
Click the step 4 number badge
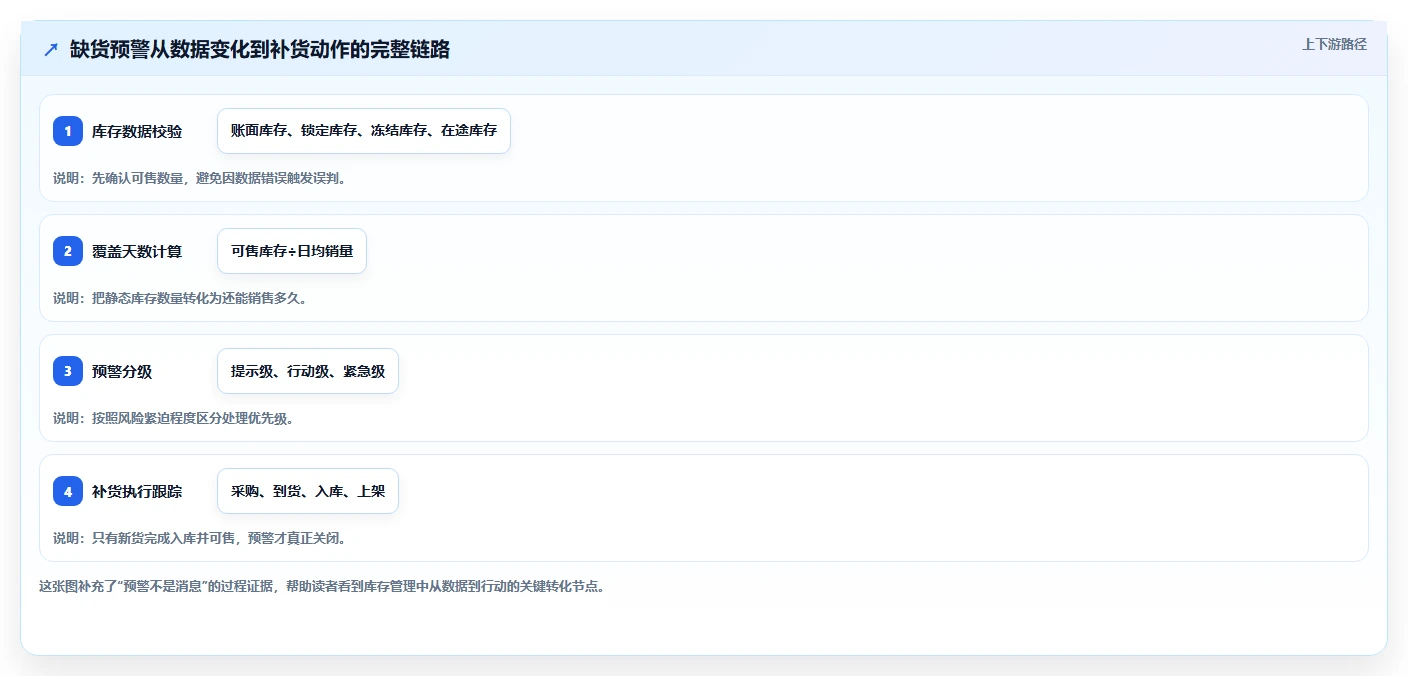(x=68, y=491)
